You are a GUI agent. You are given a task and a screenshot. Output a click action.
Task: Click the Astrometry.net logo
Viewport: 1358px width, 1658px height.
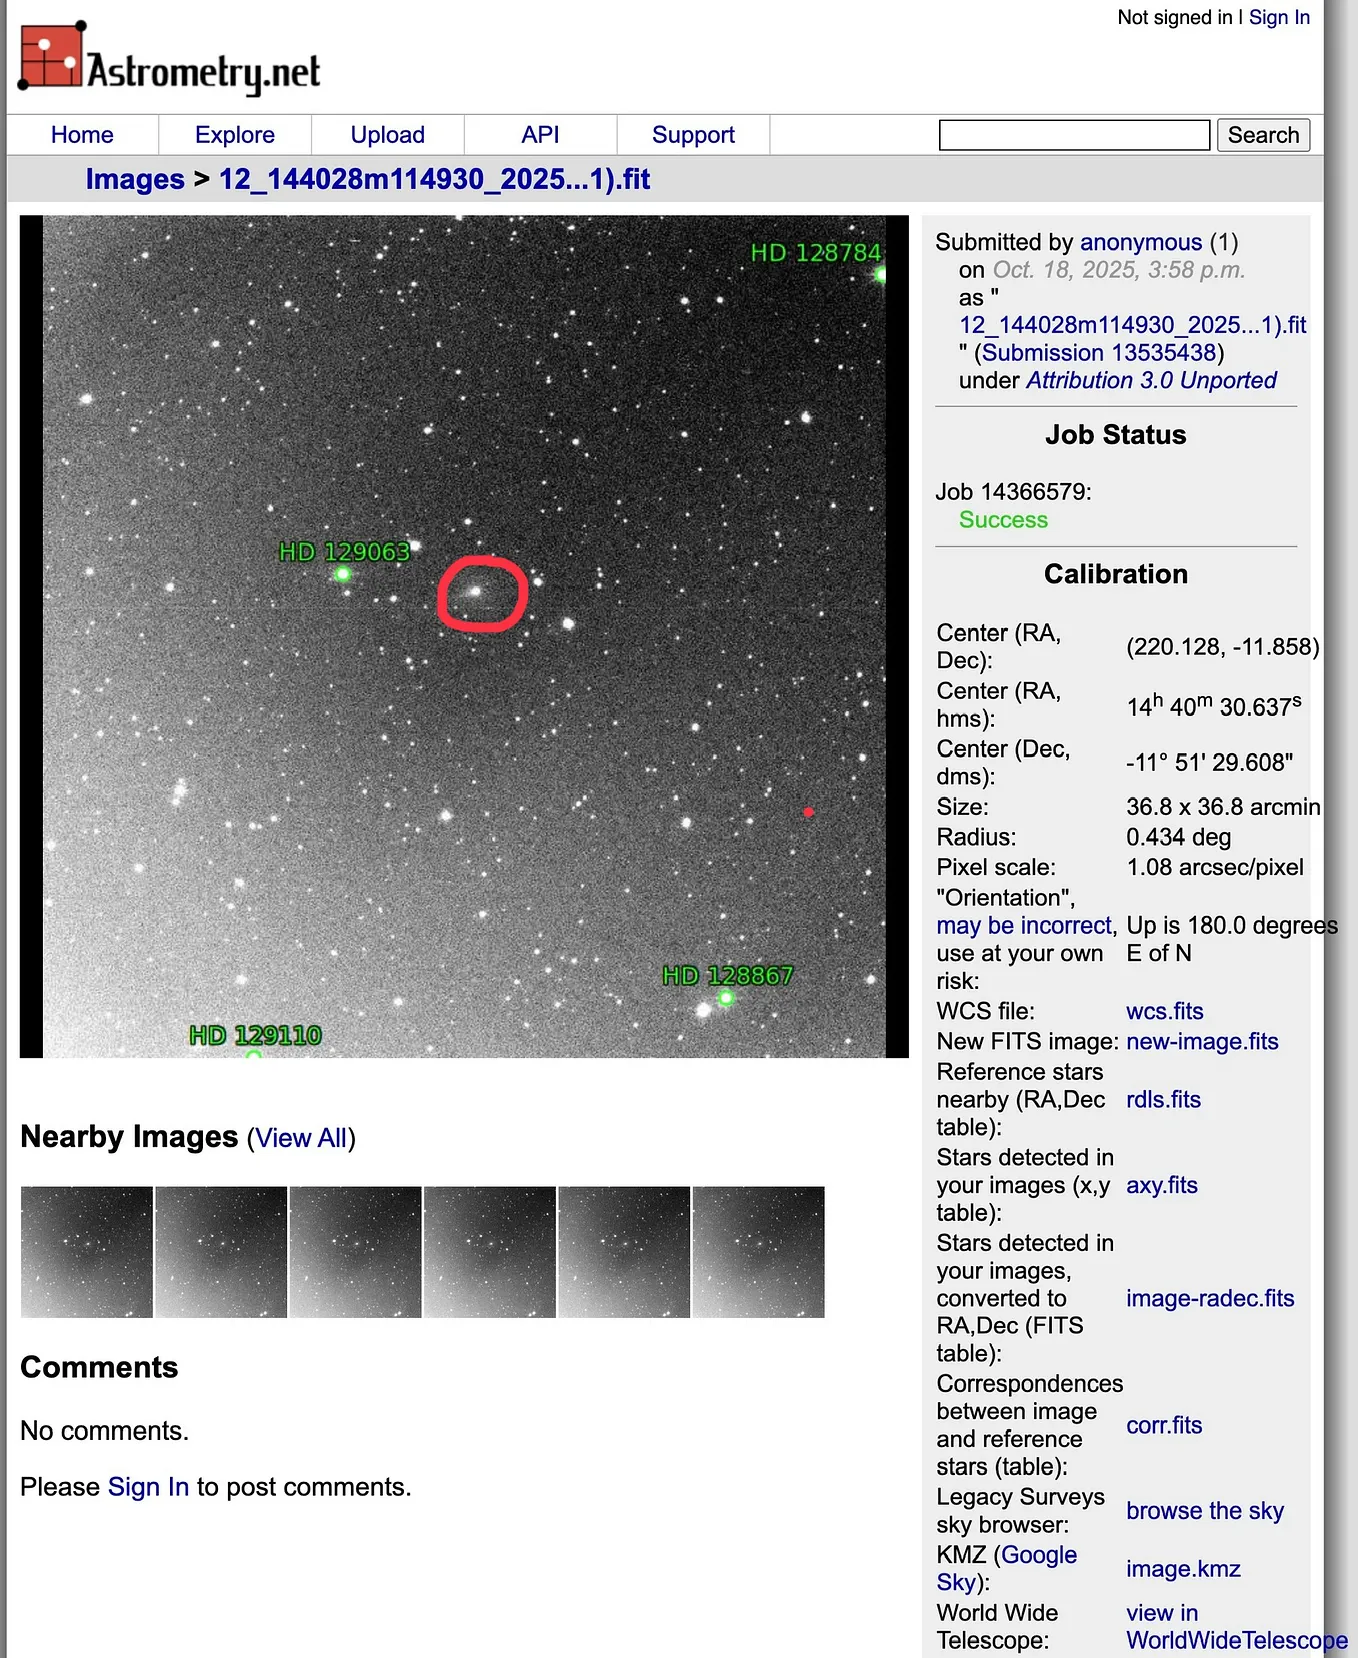pos(170,59)
